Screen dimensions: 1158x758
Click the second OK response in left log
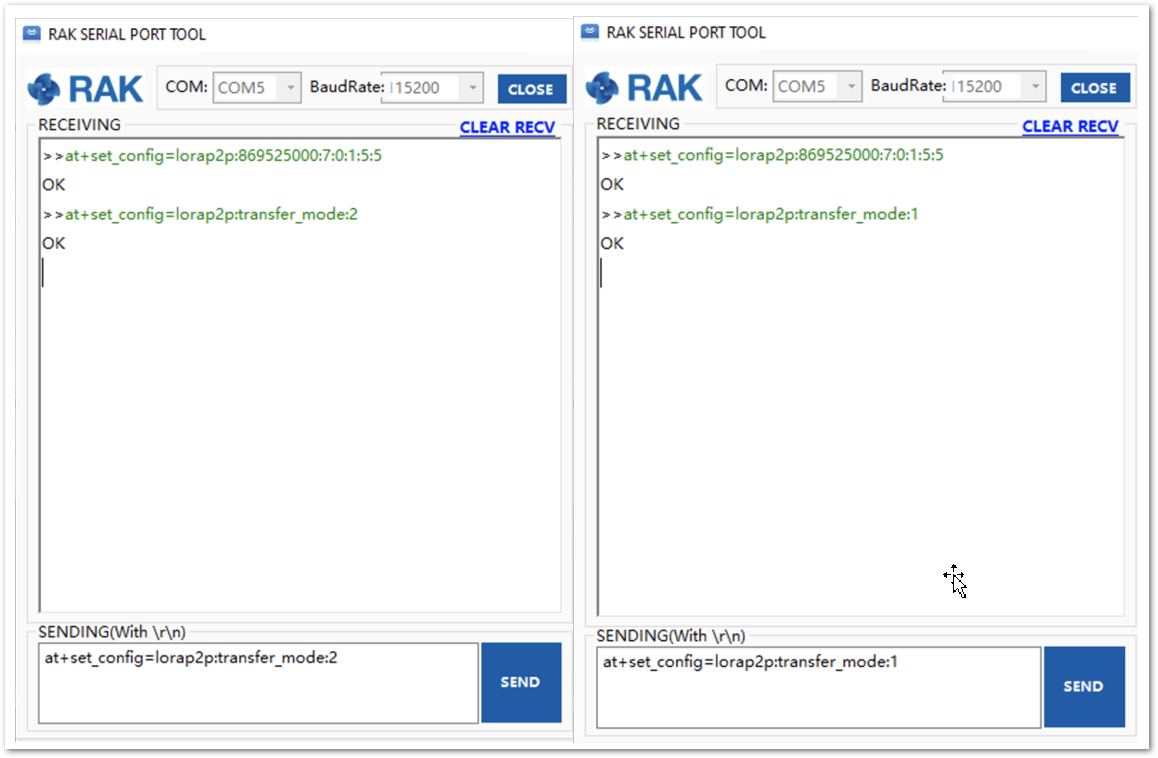tap(53, 243)
